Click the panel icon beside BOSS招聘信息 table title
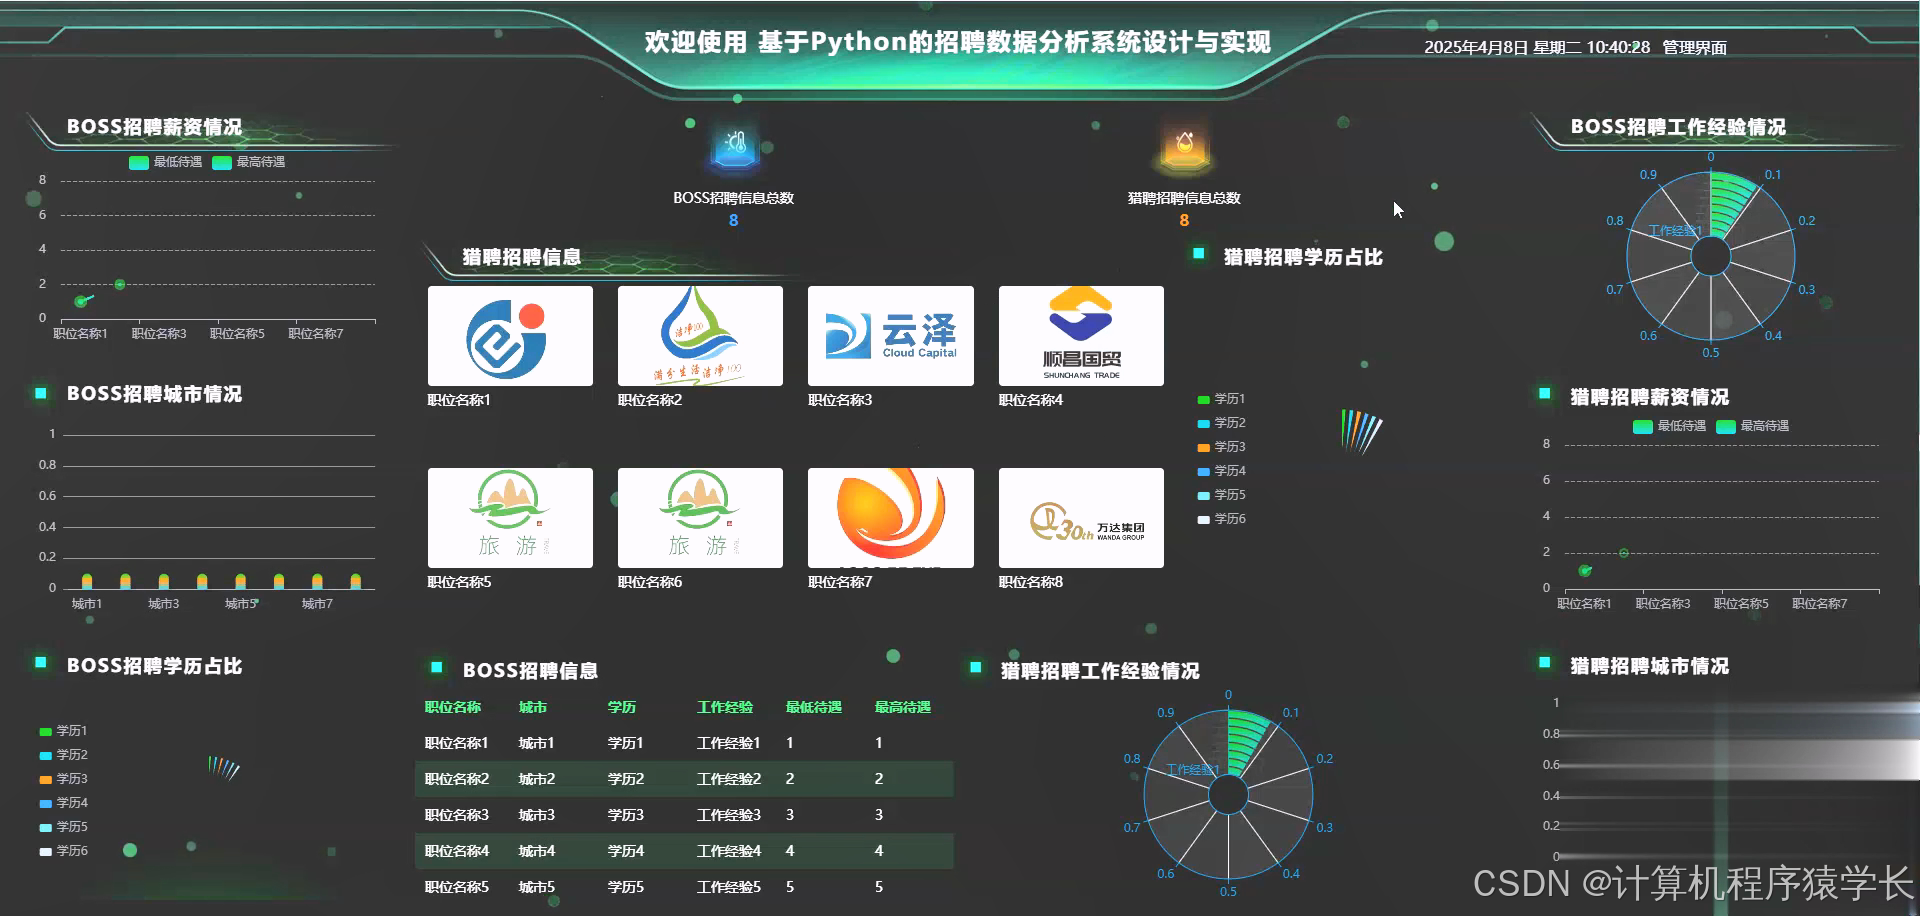 [x=435, y=665]
